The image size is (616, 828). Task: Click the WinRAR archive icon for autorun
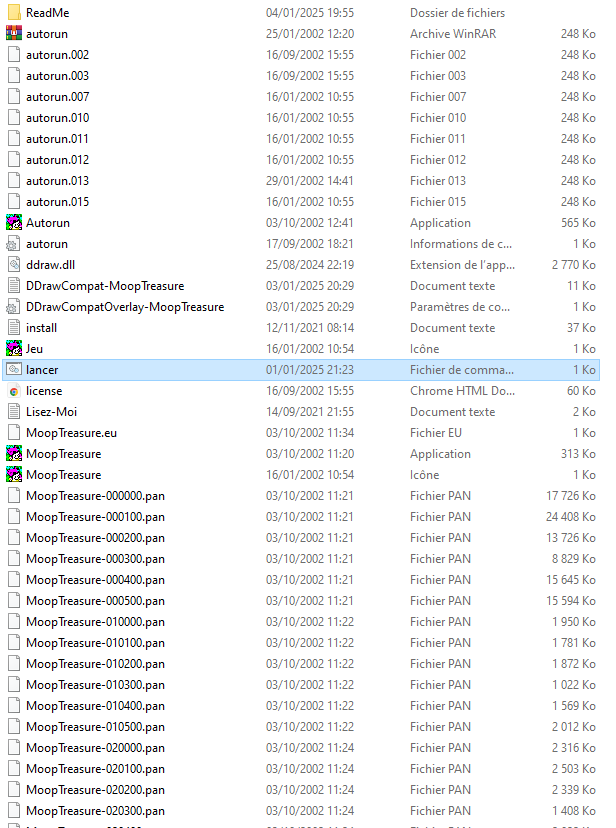(14, 34)
